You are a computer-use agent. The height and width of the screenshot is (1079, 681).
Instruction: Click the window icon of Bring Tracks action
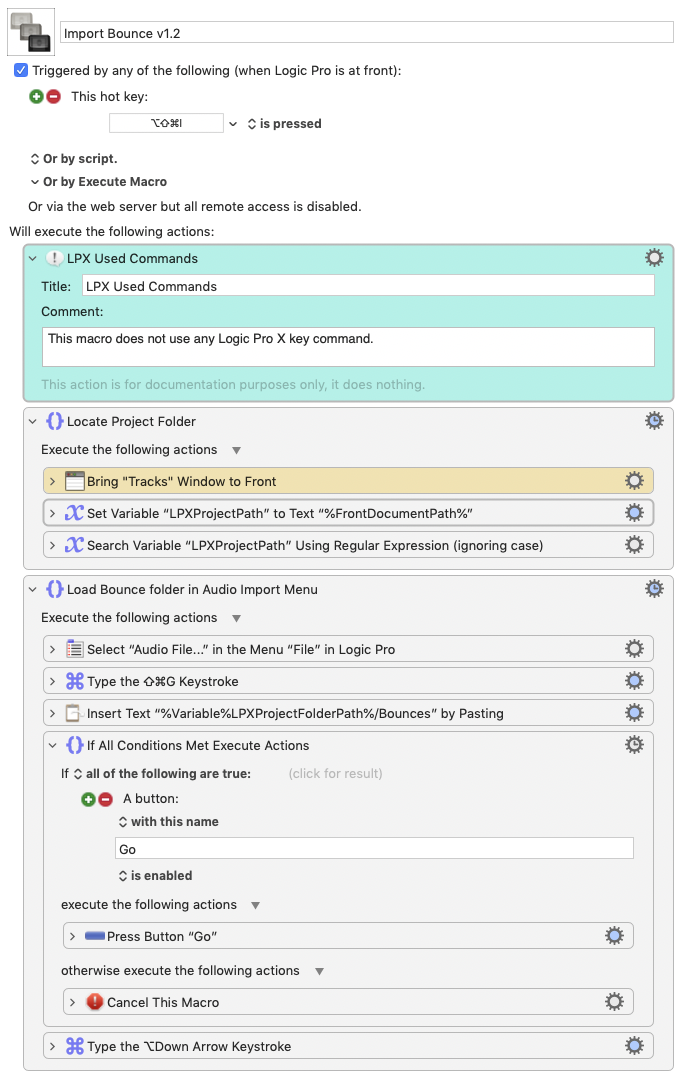[74, 481]
